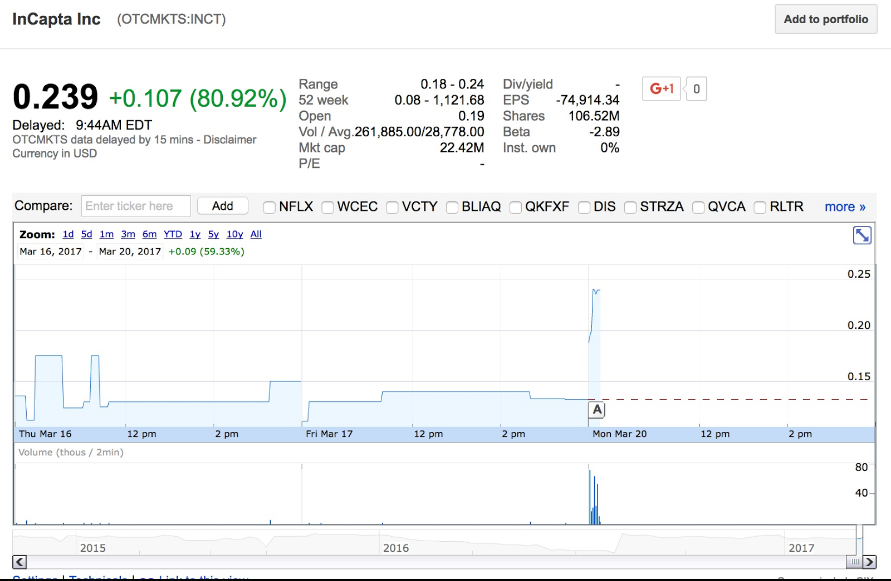The width and height of the screenshot is (891, 581).
Task: Tick the BLIAQ compare checkbox
Action: [452, 207]
